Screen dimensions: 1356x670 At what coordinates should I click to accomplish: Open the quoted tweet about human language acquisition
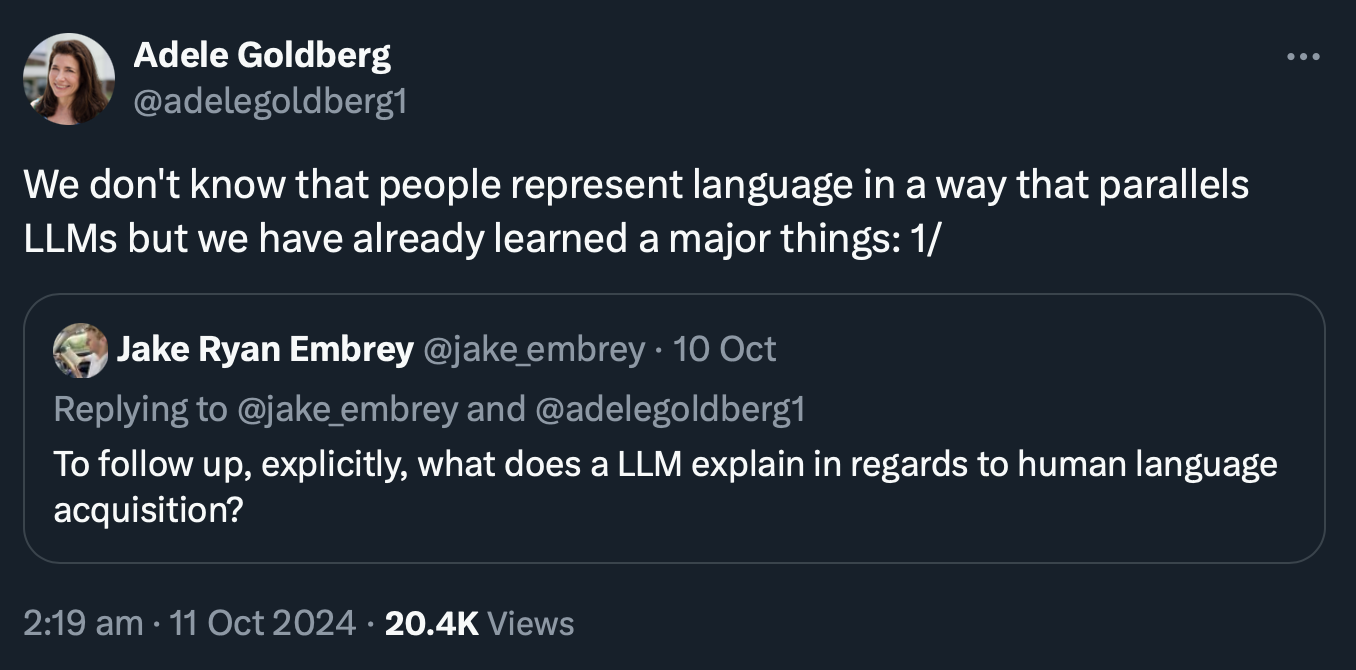[x=665, y=465]
